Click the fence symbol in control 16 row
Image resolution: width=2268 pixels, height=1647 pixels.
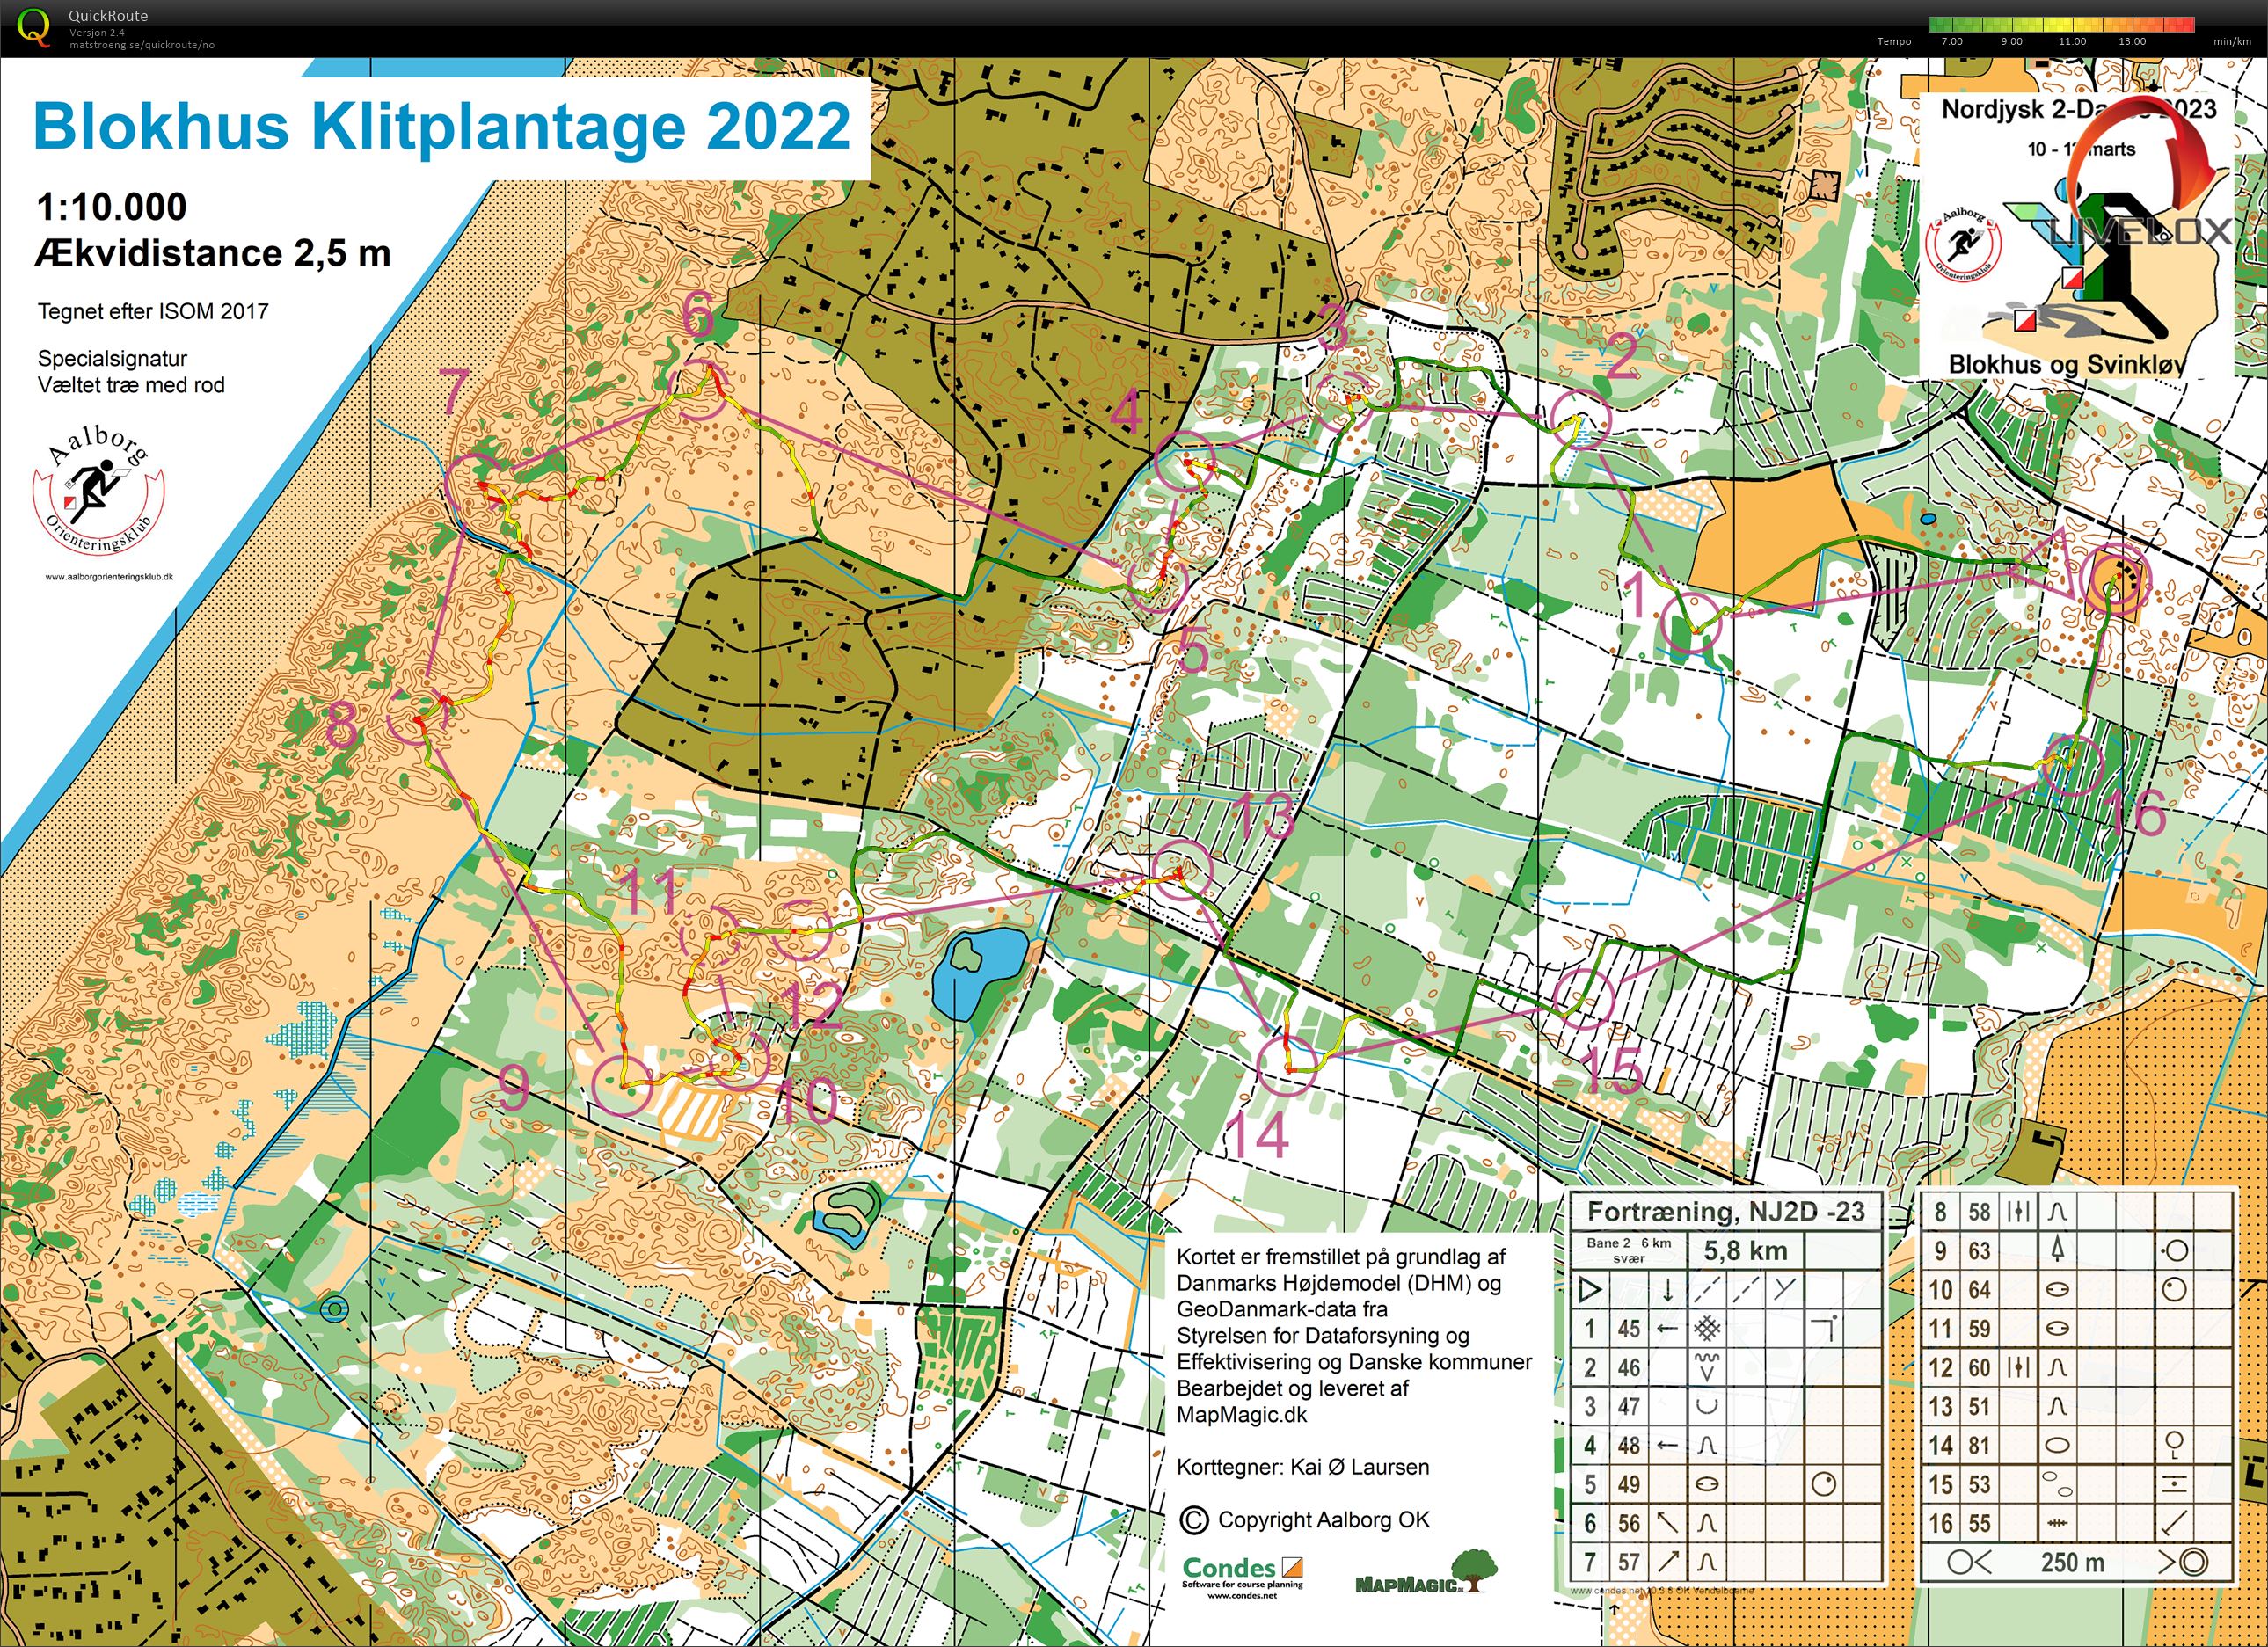2057,1524
